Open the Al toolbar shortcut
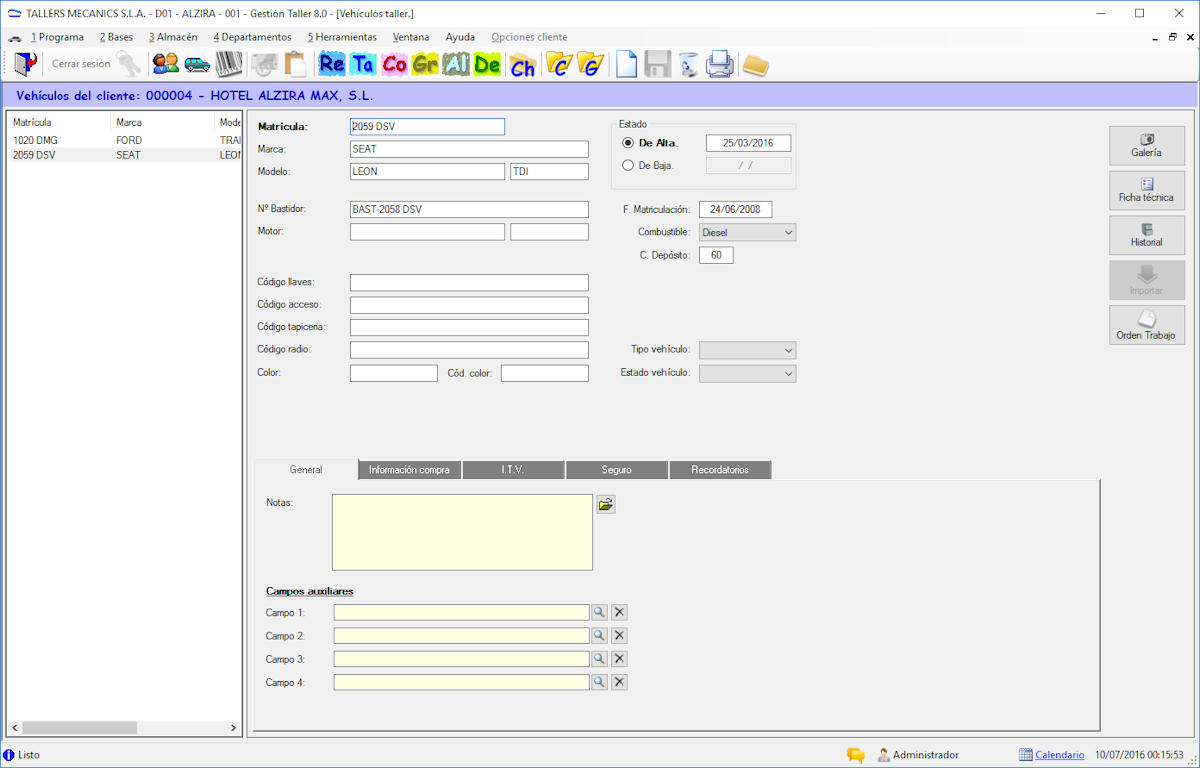 [x=456, y=65]
